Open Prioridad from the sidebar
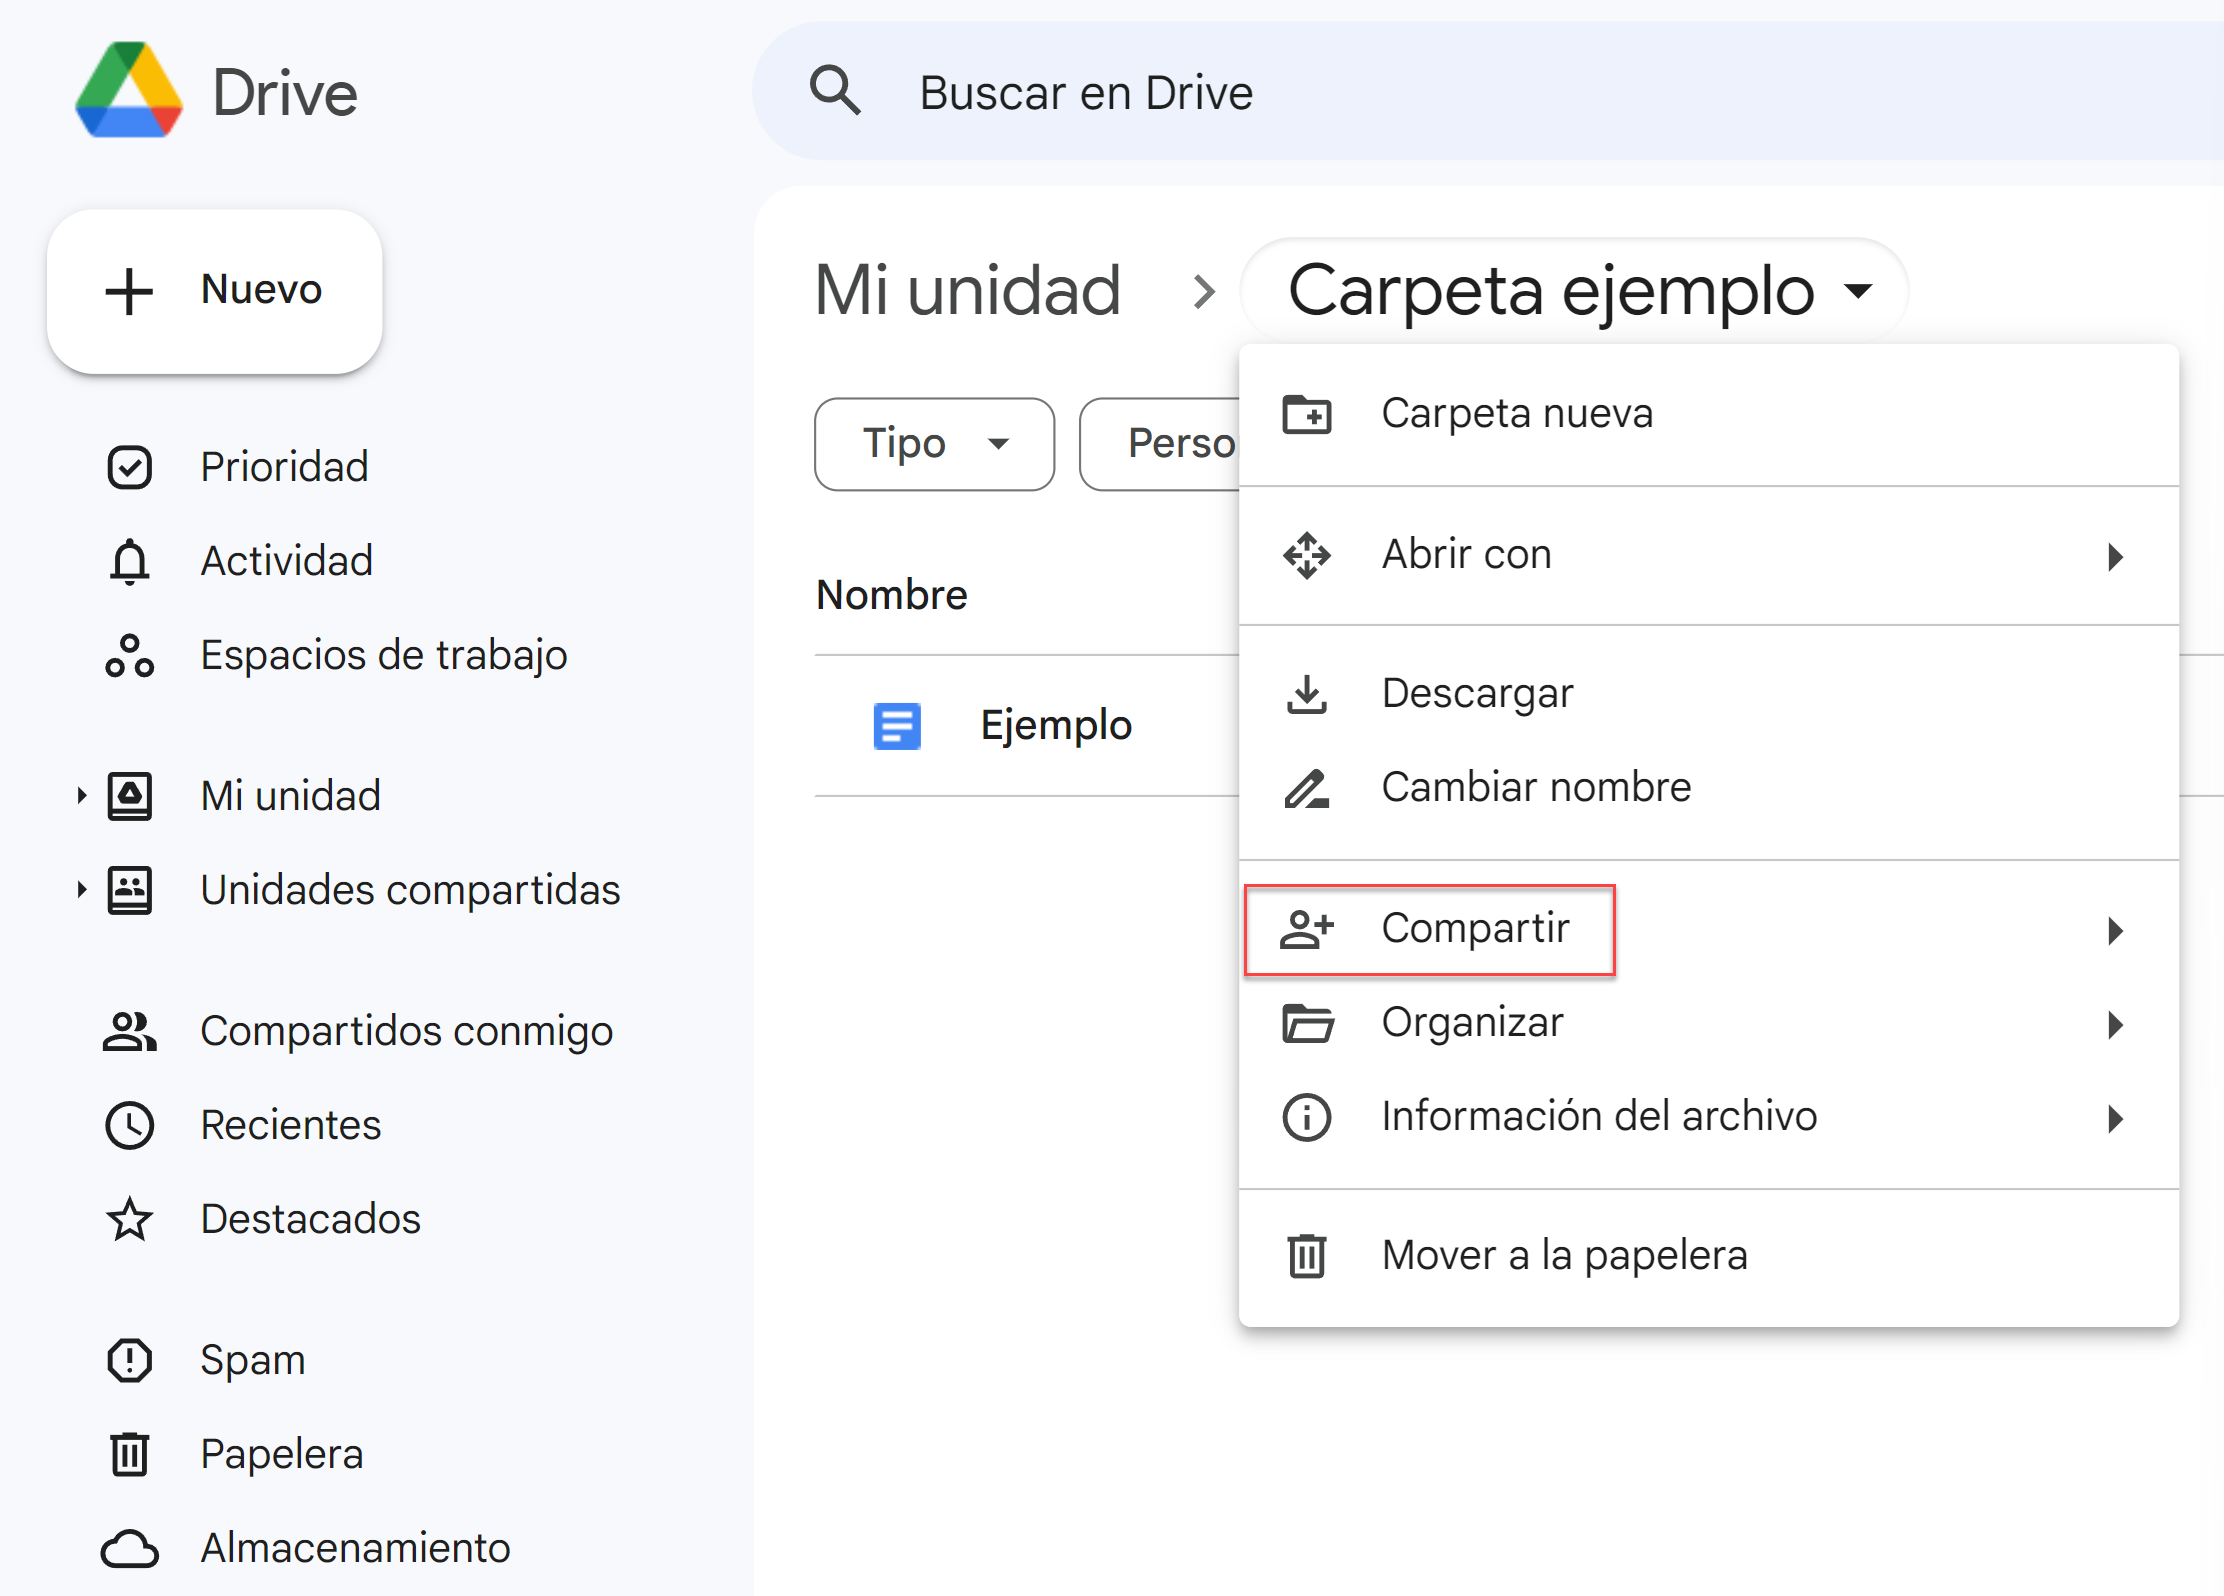This screenshot has height=1596, width=2224. point(284,467)
